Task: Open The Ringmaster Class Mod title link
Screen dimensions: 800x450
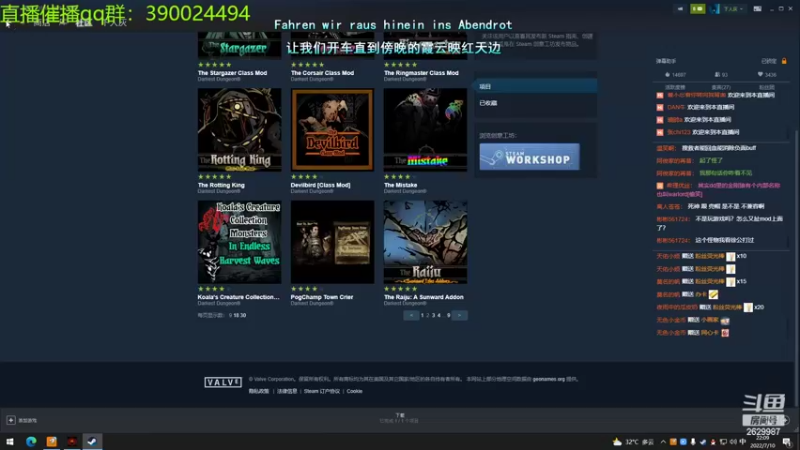Action: (421, 73)
